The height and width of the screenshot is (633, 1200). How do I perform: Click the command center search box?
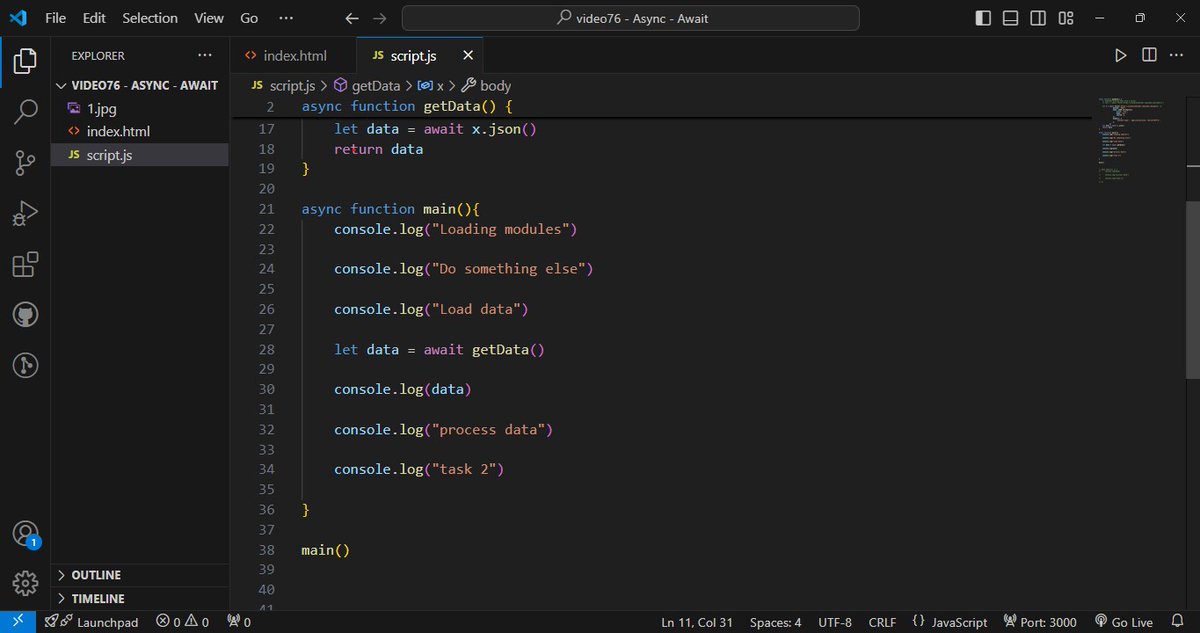click(x=630, y=18)
